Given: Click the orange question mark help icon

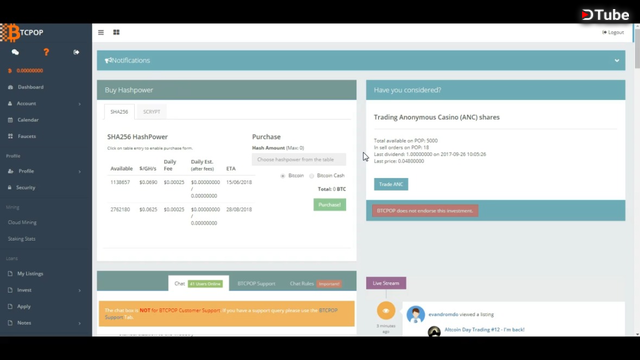Looking at the screenshot, I should click(x=46, y=52).
